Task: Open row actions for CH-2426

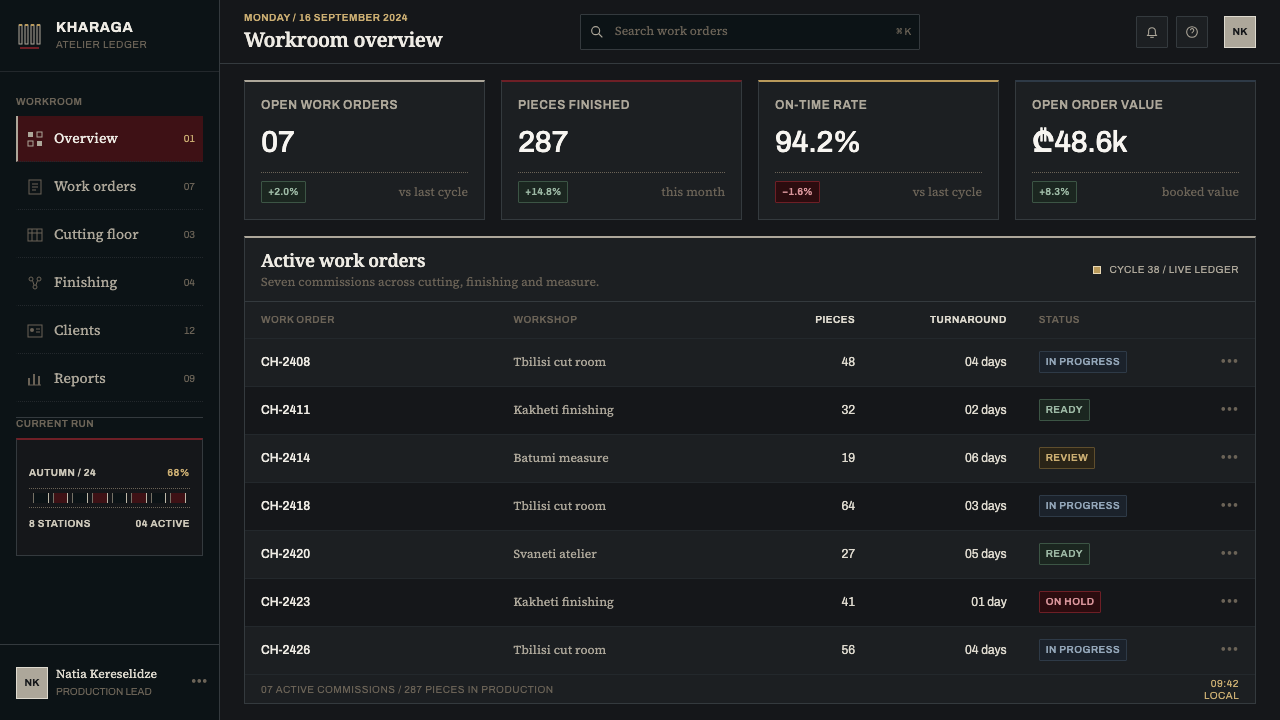Action: [x=1229, y=650]
